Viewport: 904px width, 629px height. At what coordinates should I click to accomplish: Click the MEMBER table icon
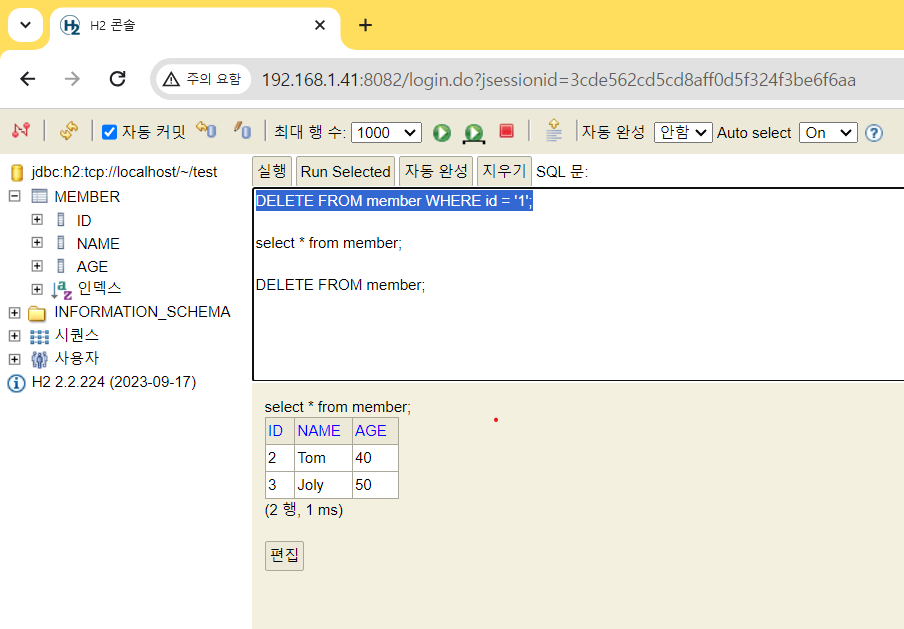point(39,197)
